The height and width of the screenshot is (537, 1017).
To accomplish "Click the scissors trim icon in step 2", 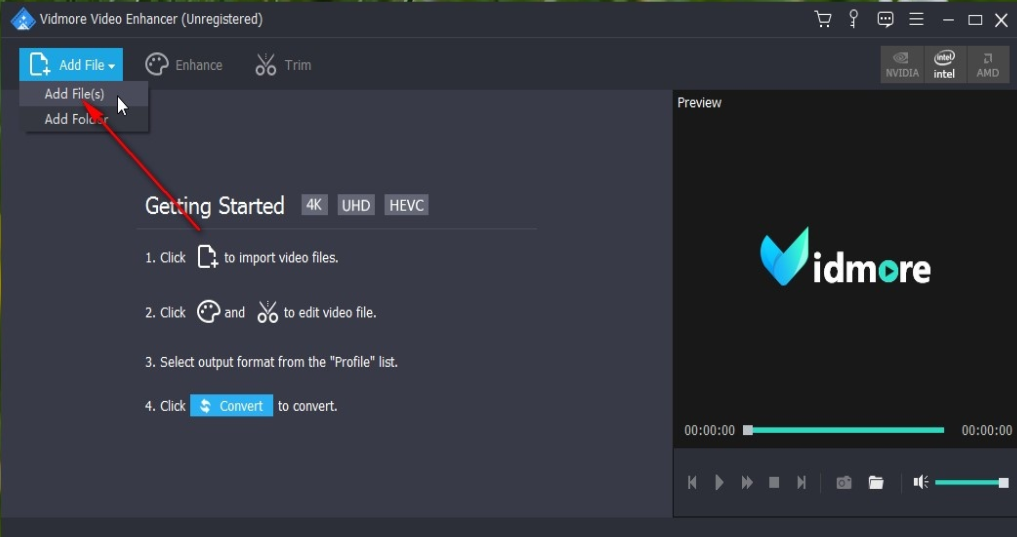I will (267, 312).
